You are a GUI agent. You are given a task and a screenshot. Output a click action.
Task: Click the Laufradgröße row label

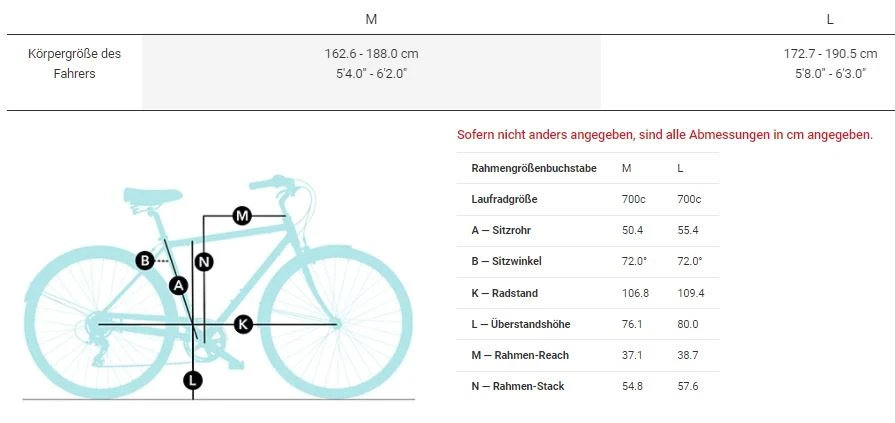point(504,199)
